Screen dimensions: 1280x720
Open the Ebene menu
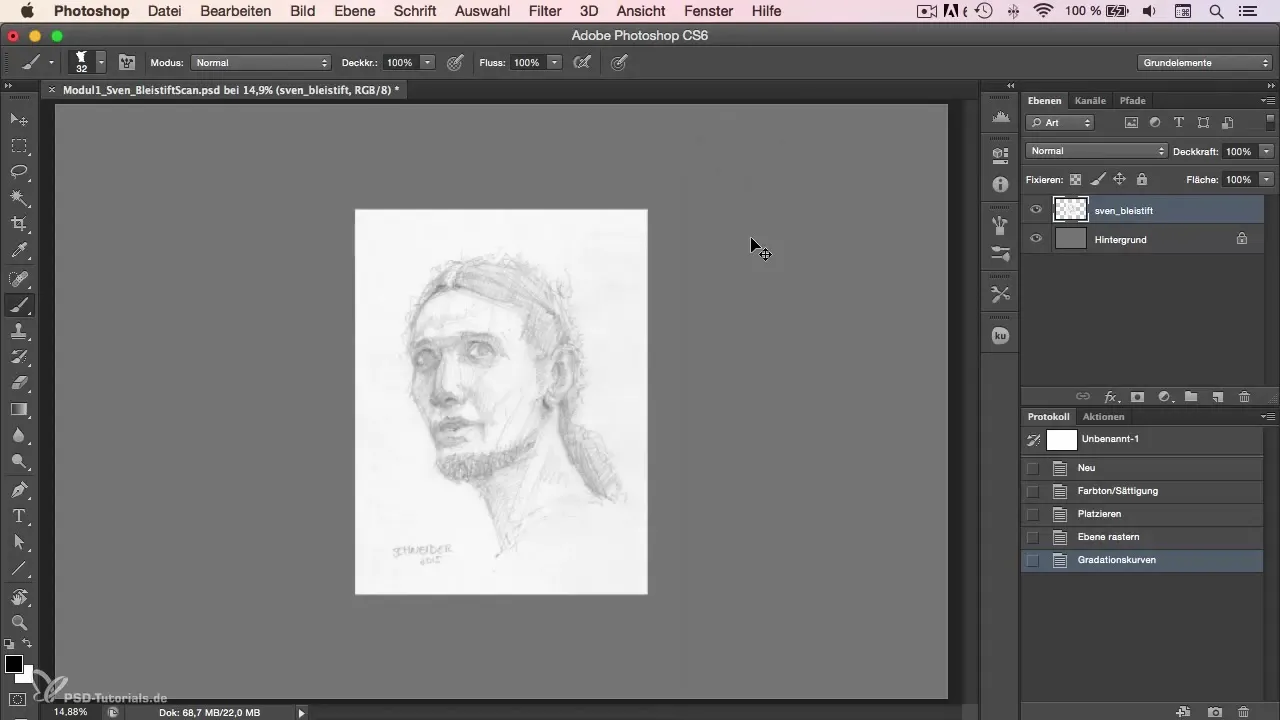point(355,11)
